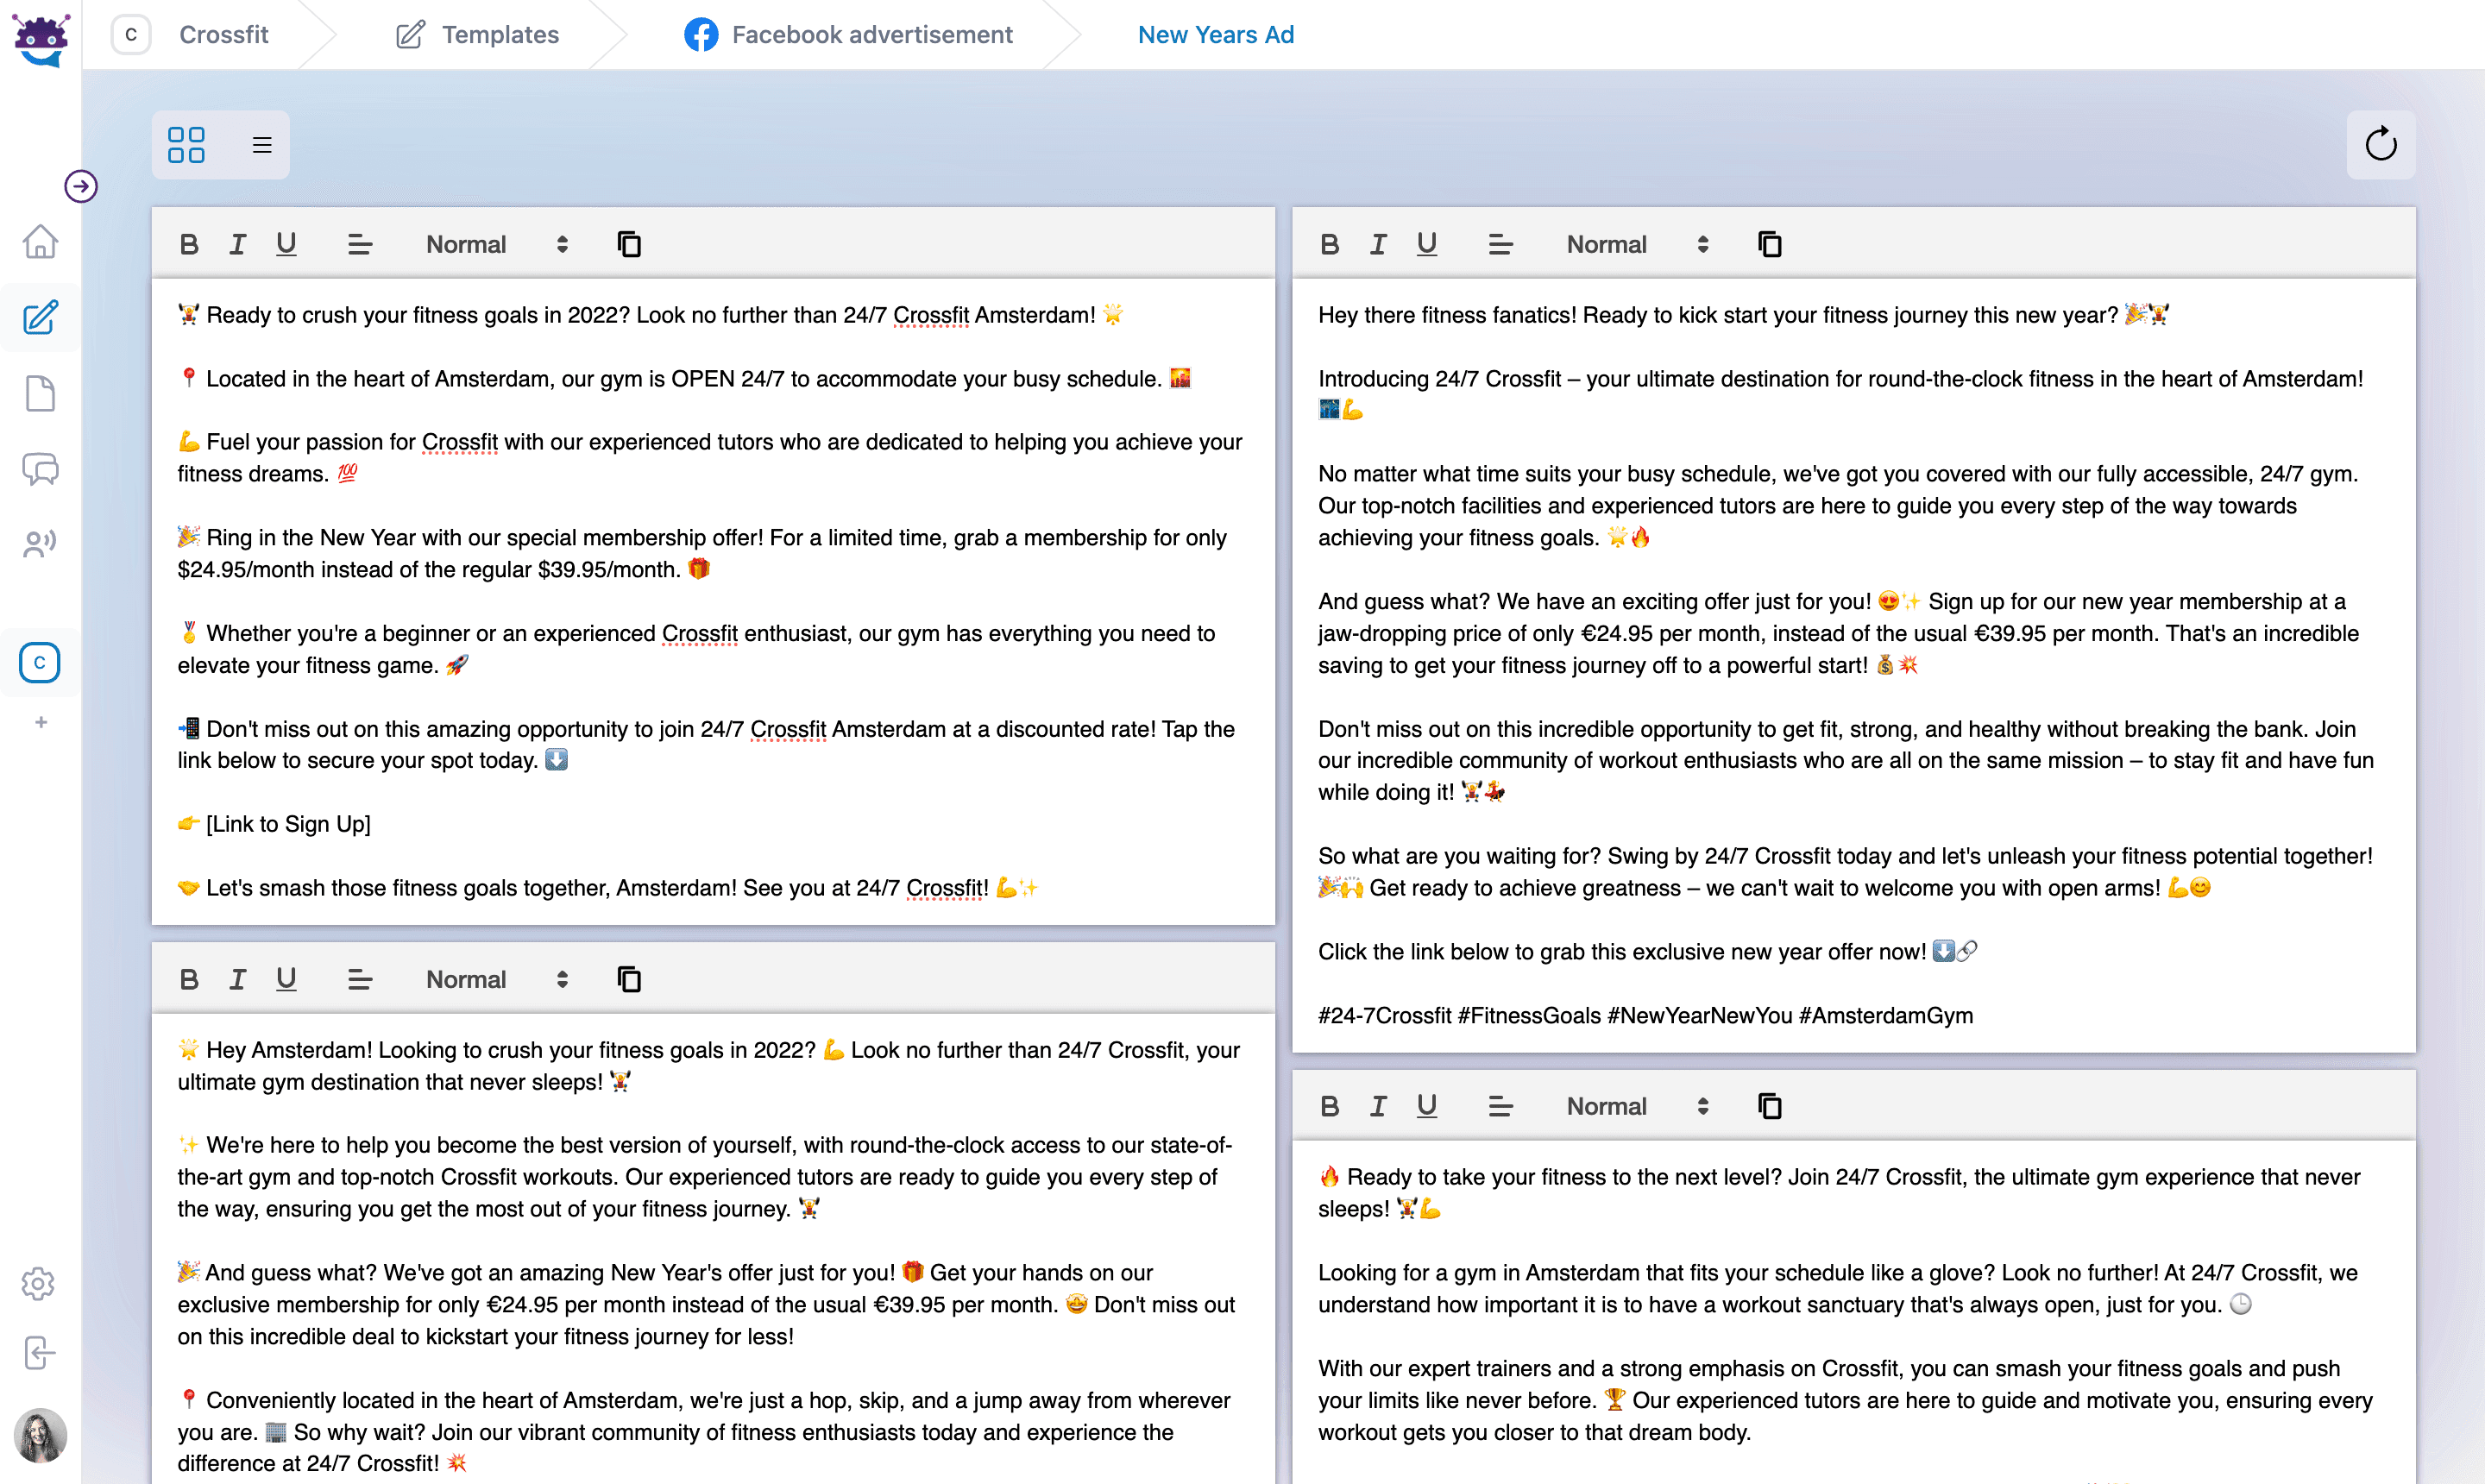Image resolution: width=2485 pixels, height=1484 pixels.
Task: Toggle bold in top-right editor
Action: click(x=1330, y=244)
